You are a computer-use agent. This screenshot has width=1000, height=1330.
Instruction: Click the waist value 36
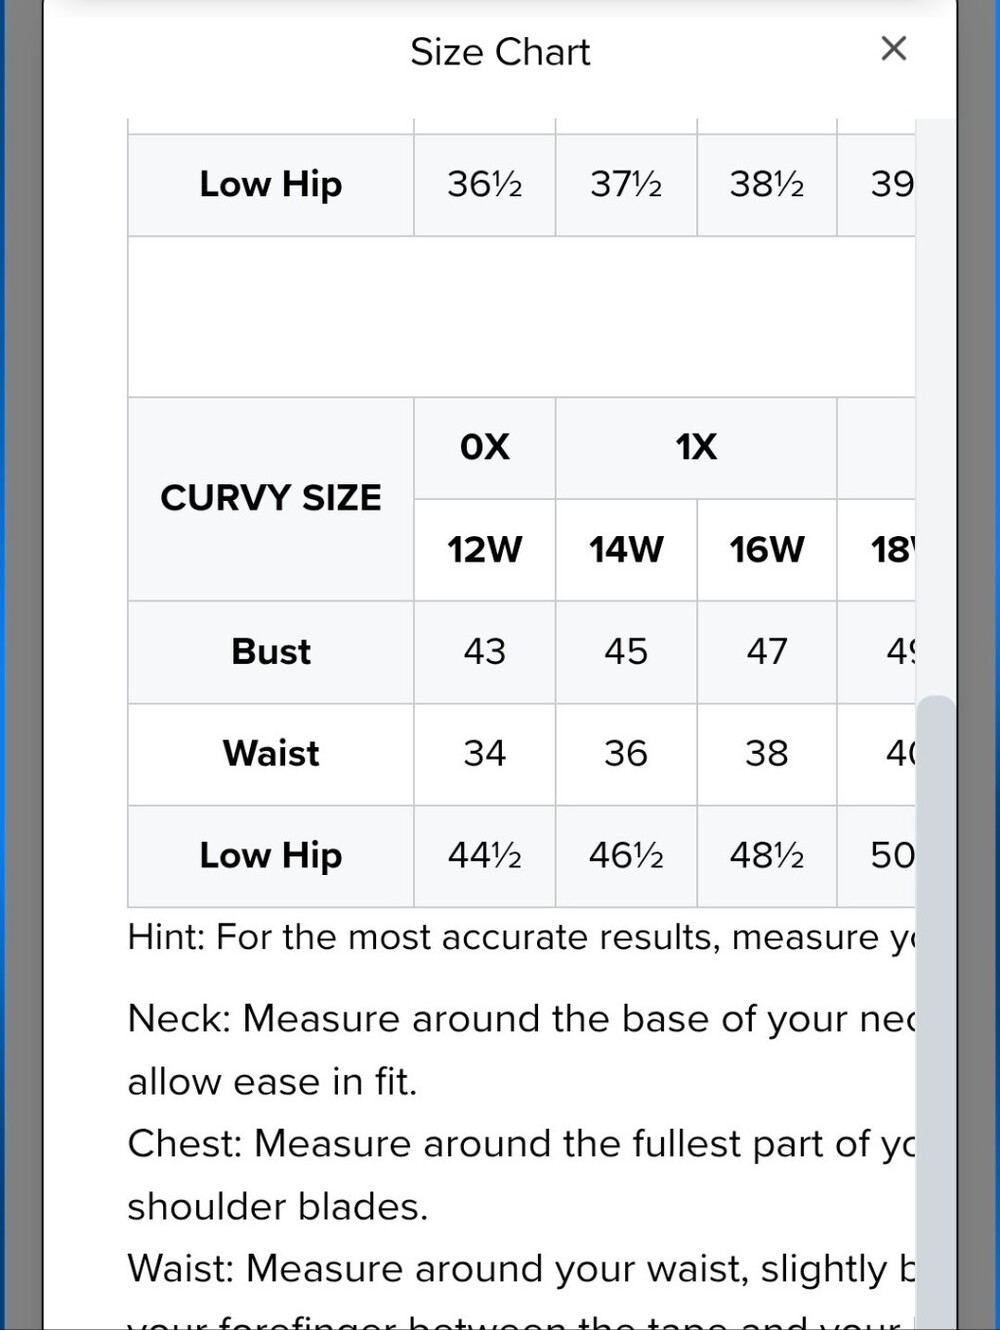626,754
